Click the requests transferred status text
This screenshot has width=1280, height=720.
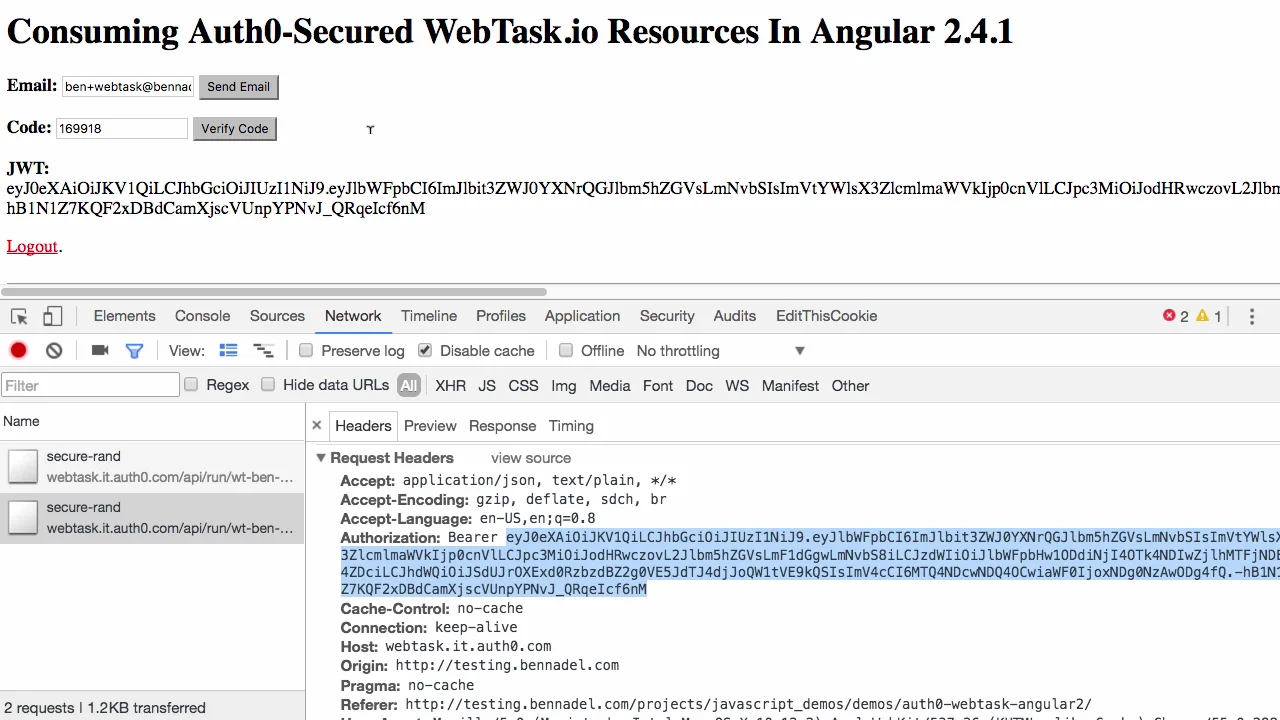(x=104, y=707)
